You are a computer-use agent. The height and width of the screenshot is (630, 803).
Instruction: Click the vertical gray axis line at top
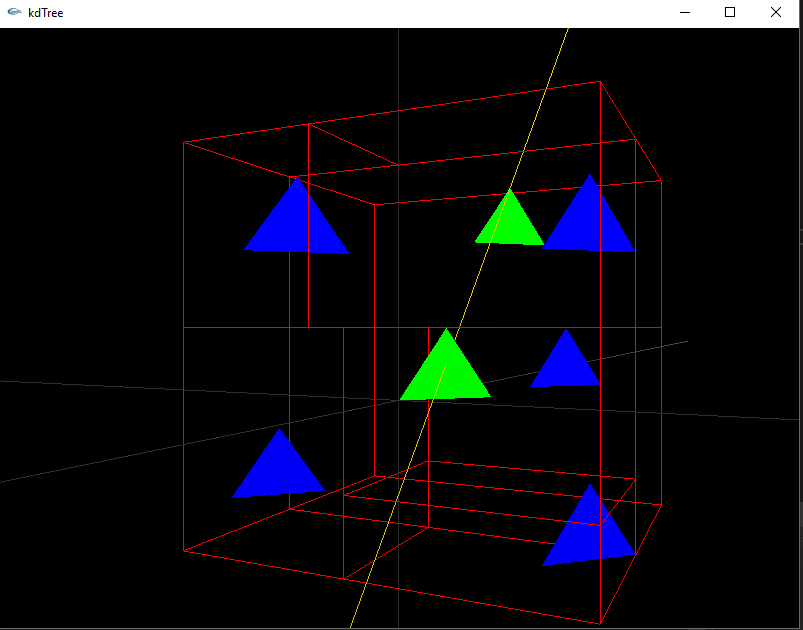[399, 60]
